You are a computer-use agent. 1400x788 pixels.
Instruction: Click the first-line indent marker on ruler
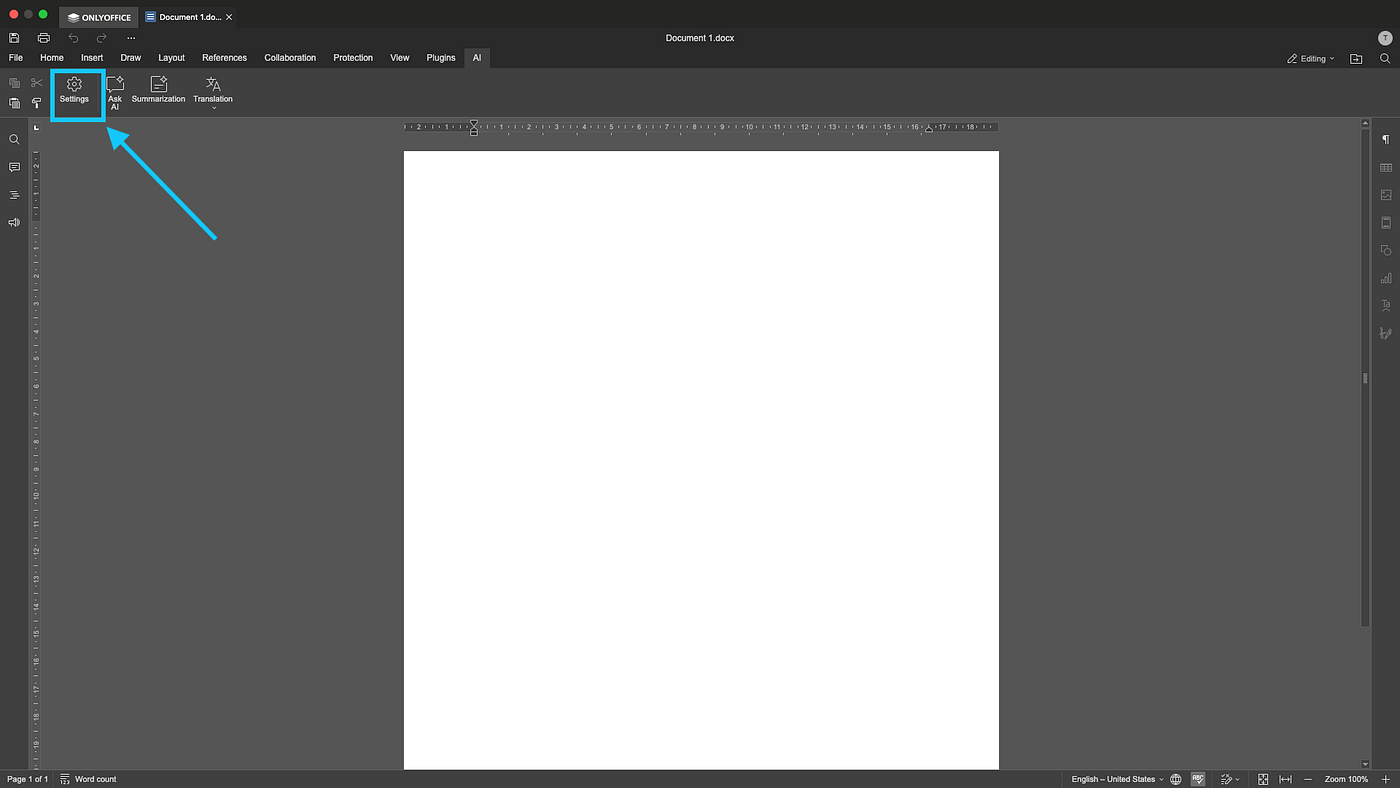(x=474, y=123)
